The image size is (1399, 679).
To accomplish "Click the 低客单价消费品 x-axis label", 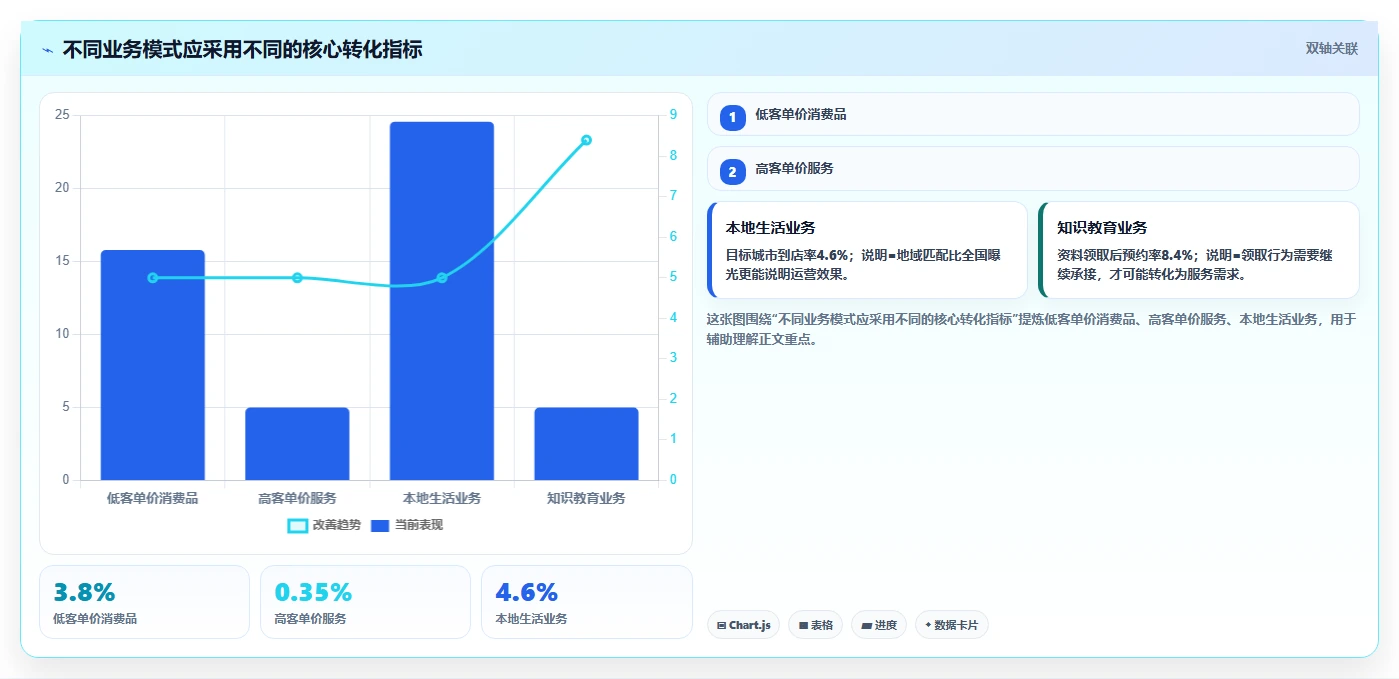I will click(153, 498).
